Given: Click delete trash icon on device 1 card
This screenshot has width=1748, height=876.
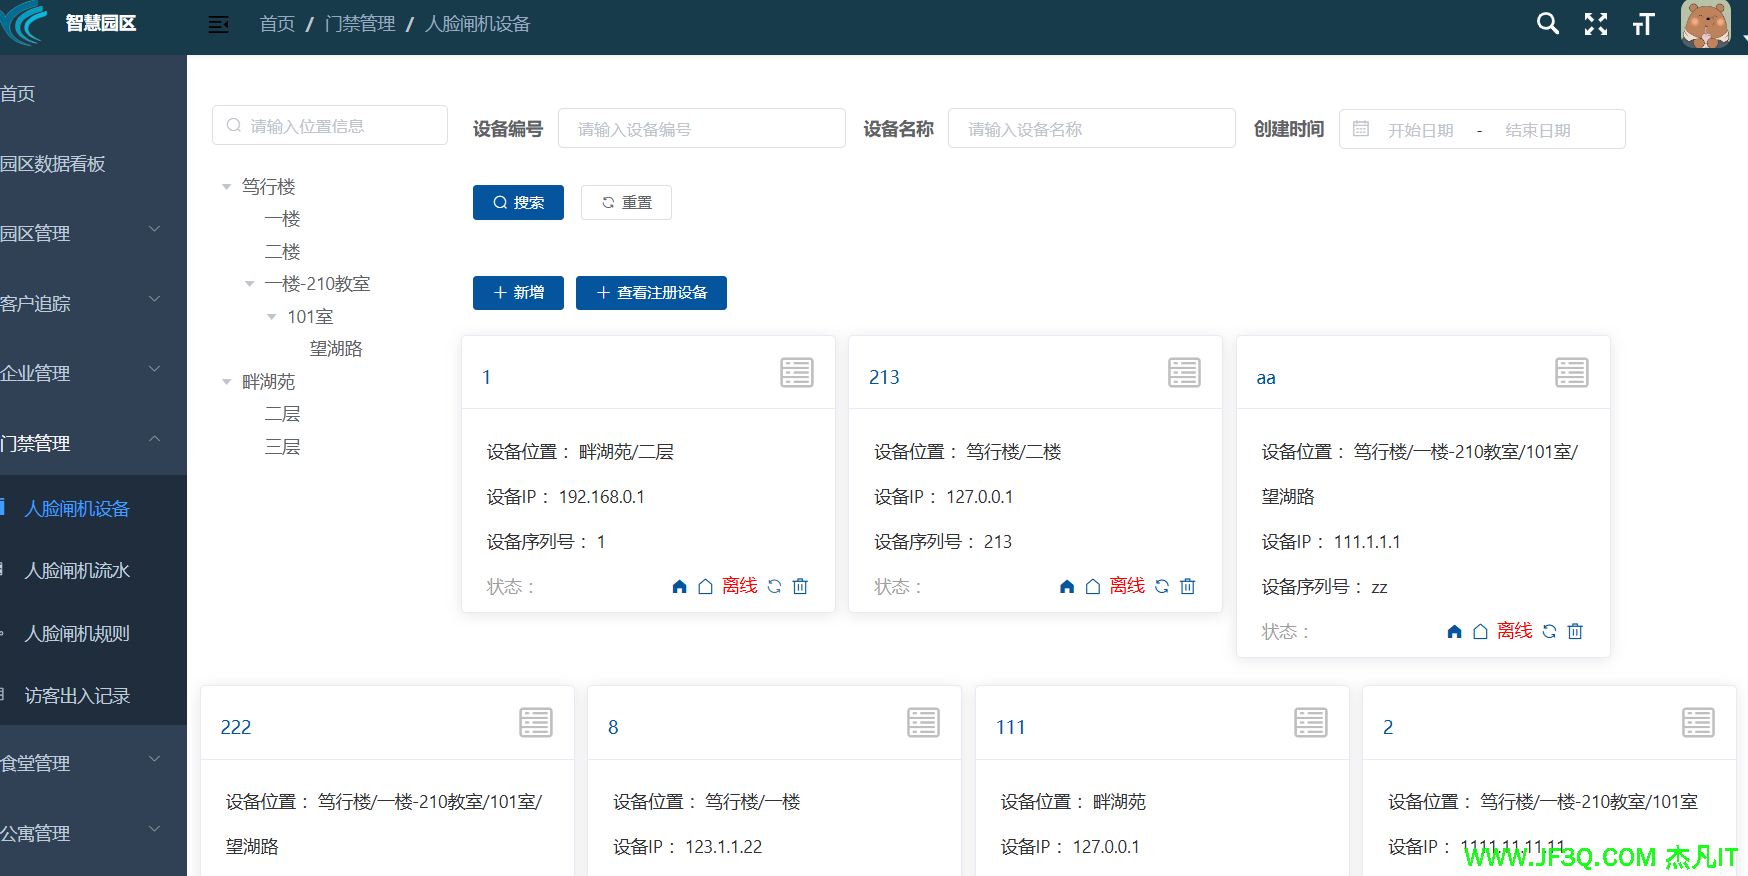Looking at the screenshot, I should tap(800, 586).
